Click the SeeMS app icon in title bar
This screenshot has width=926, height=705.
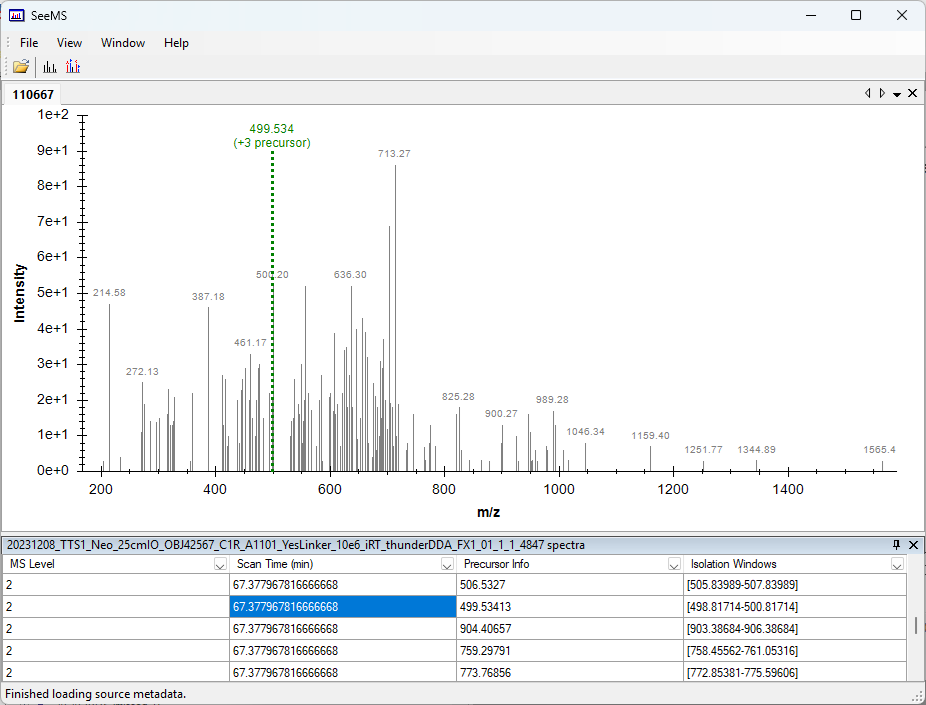click(x=16, y=15)
